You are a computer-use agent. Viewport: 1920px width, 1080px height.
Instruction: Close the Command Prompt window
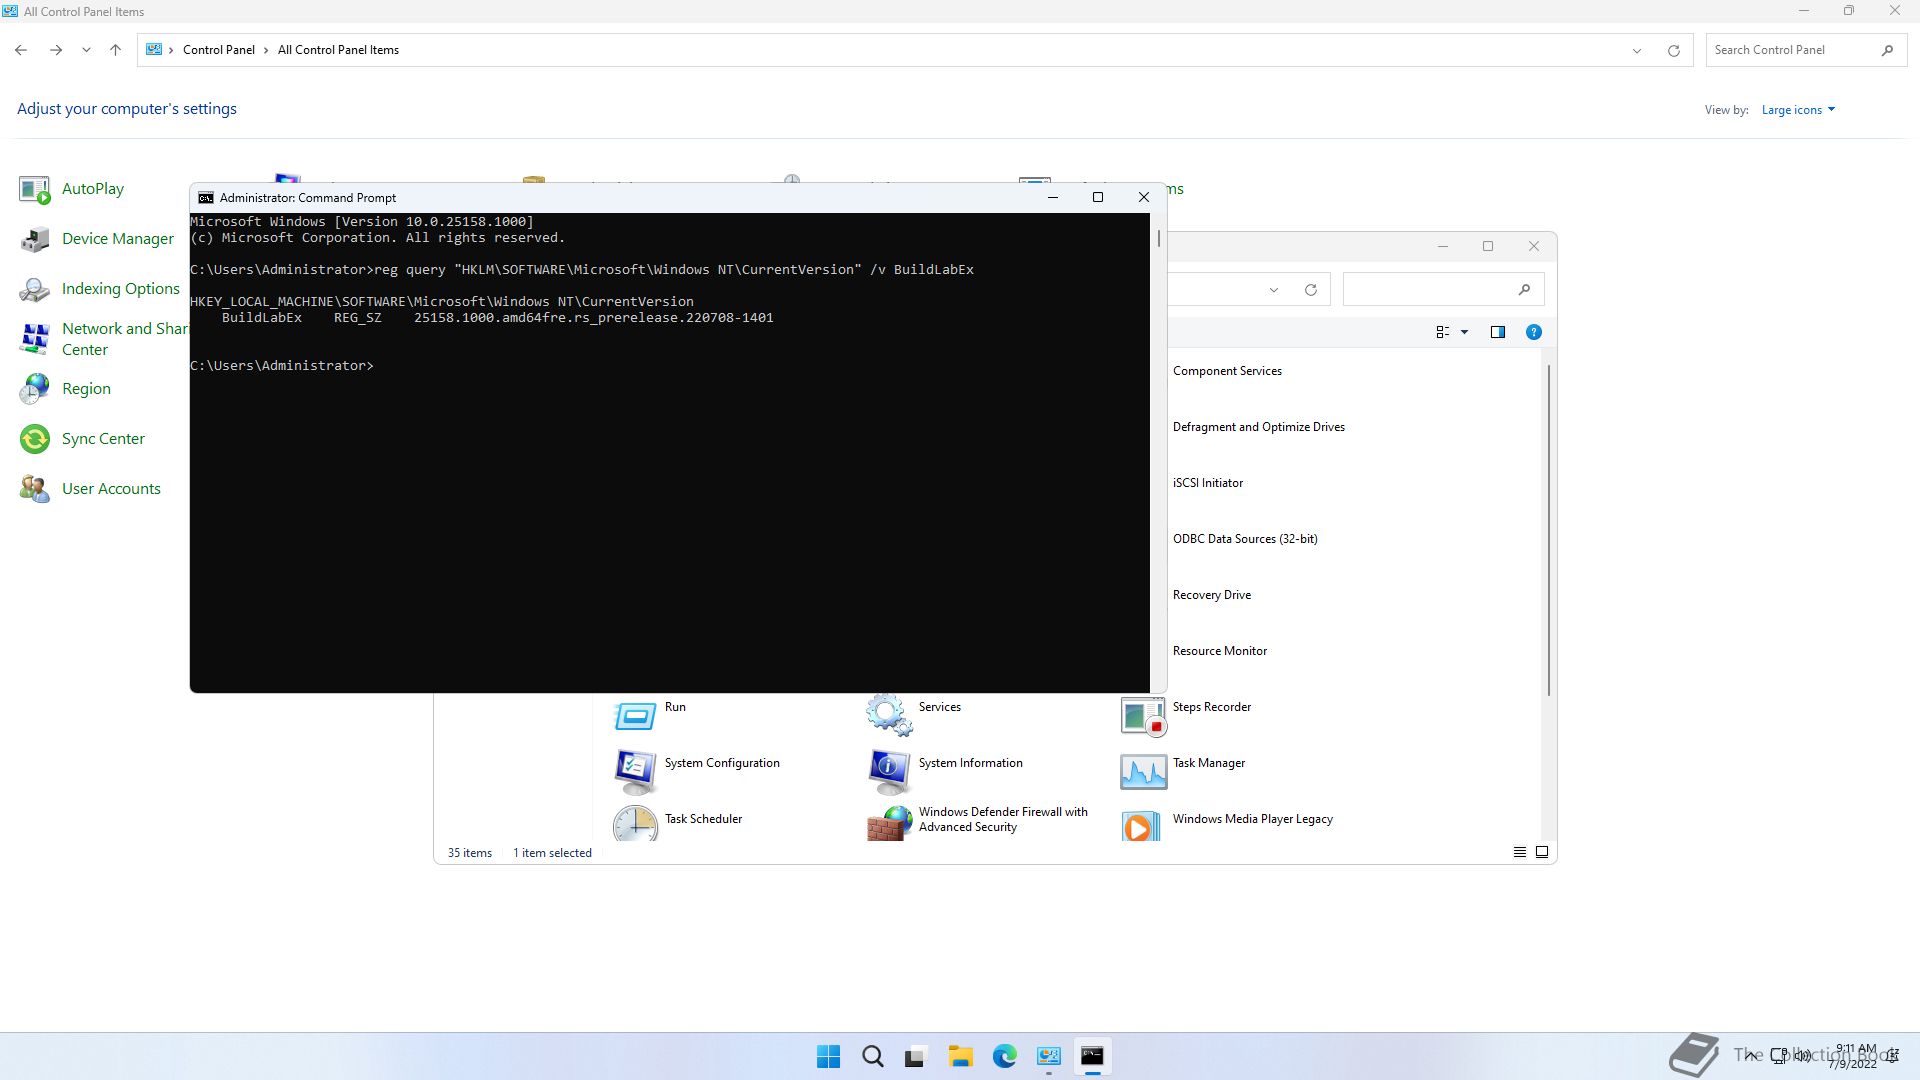point(1143,198)
